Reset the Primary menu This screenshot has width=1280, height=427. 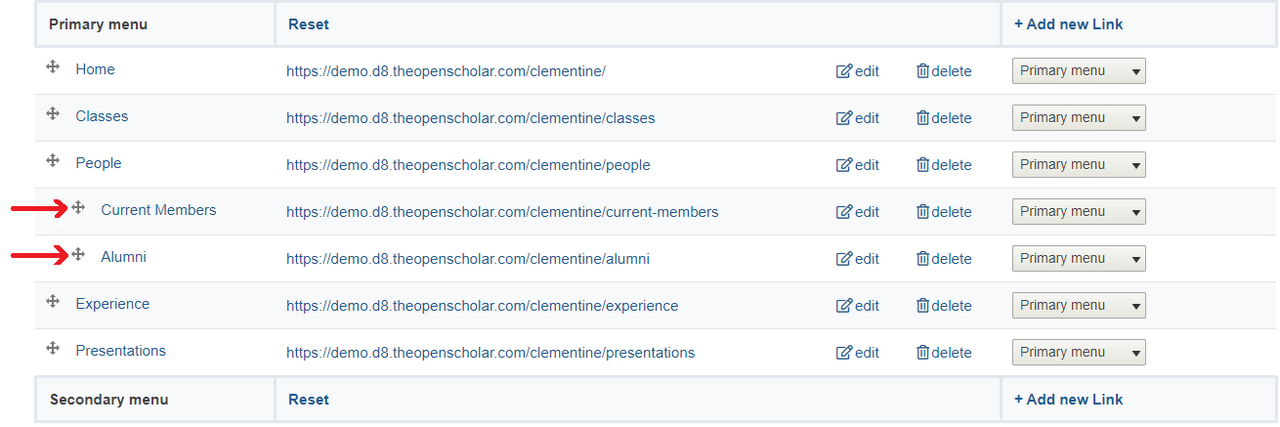pos(308,24)
